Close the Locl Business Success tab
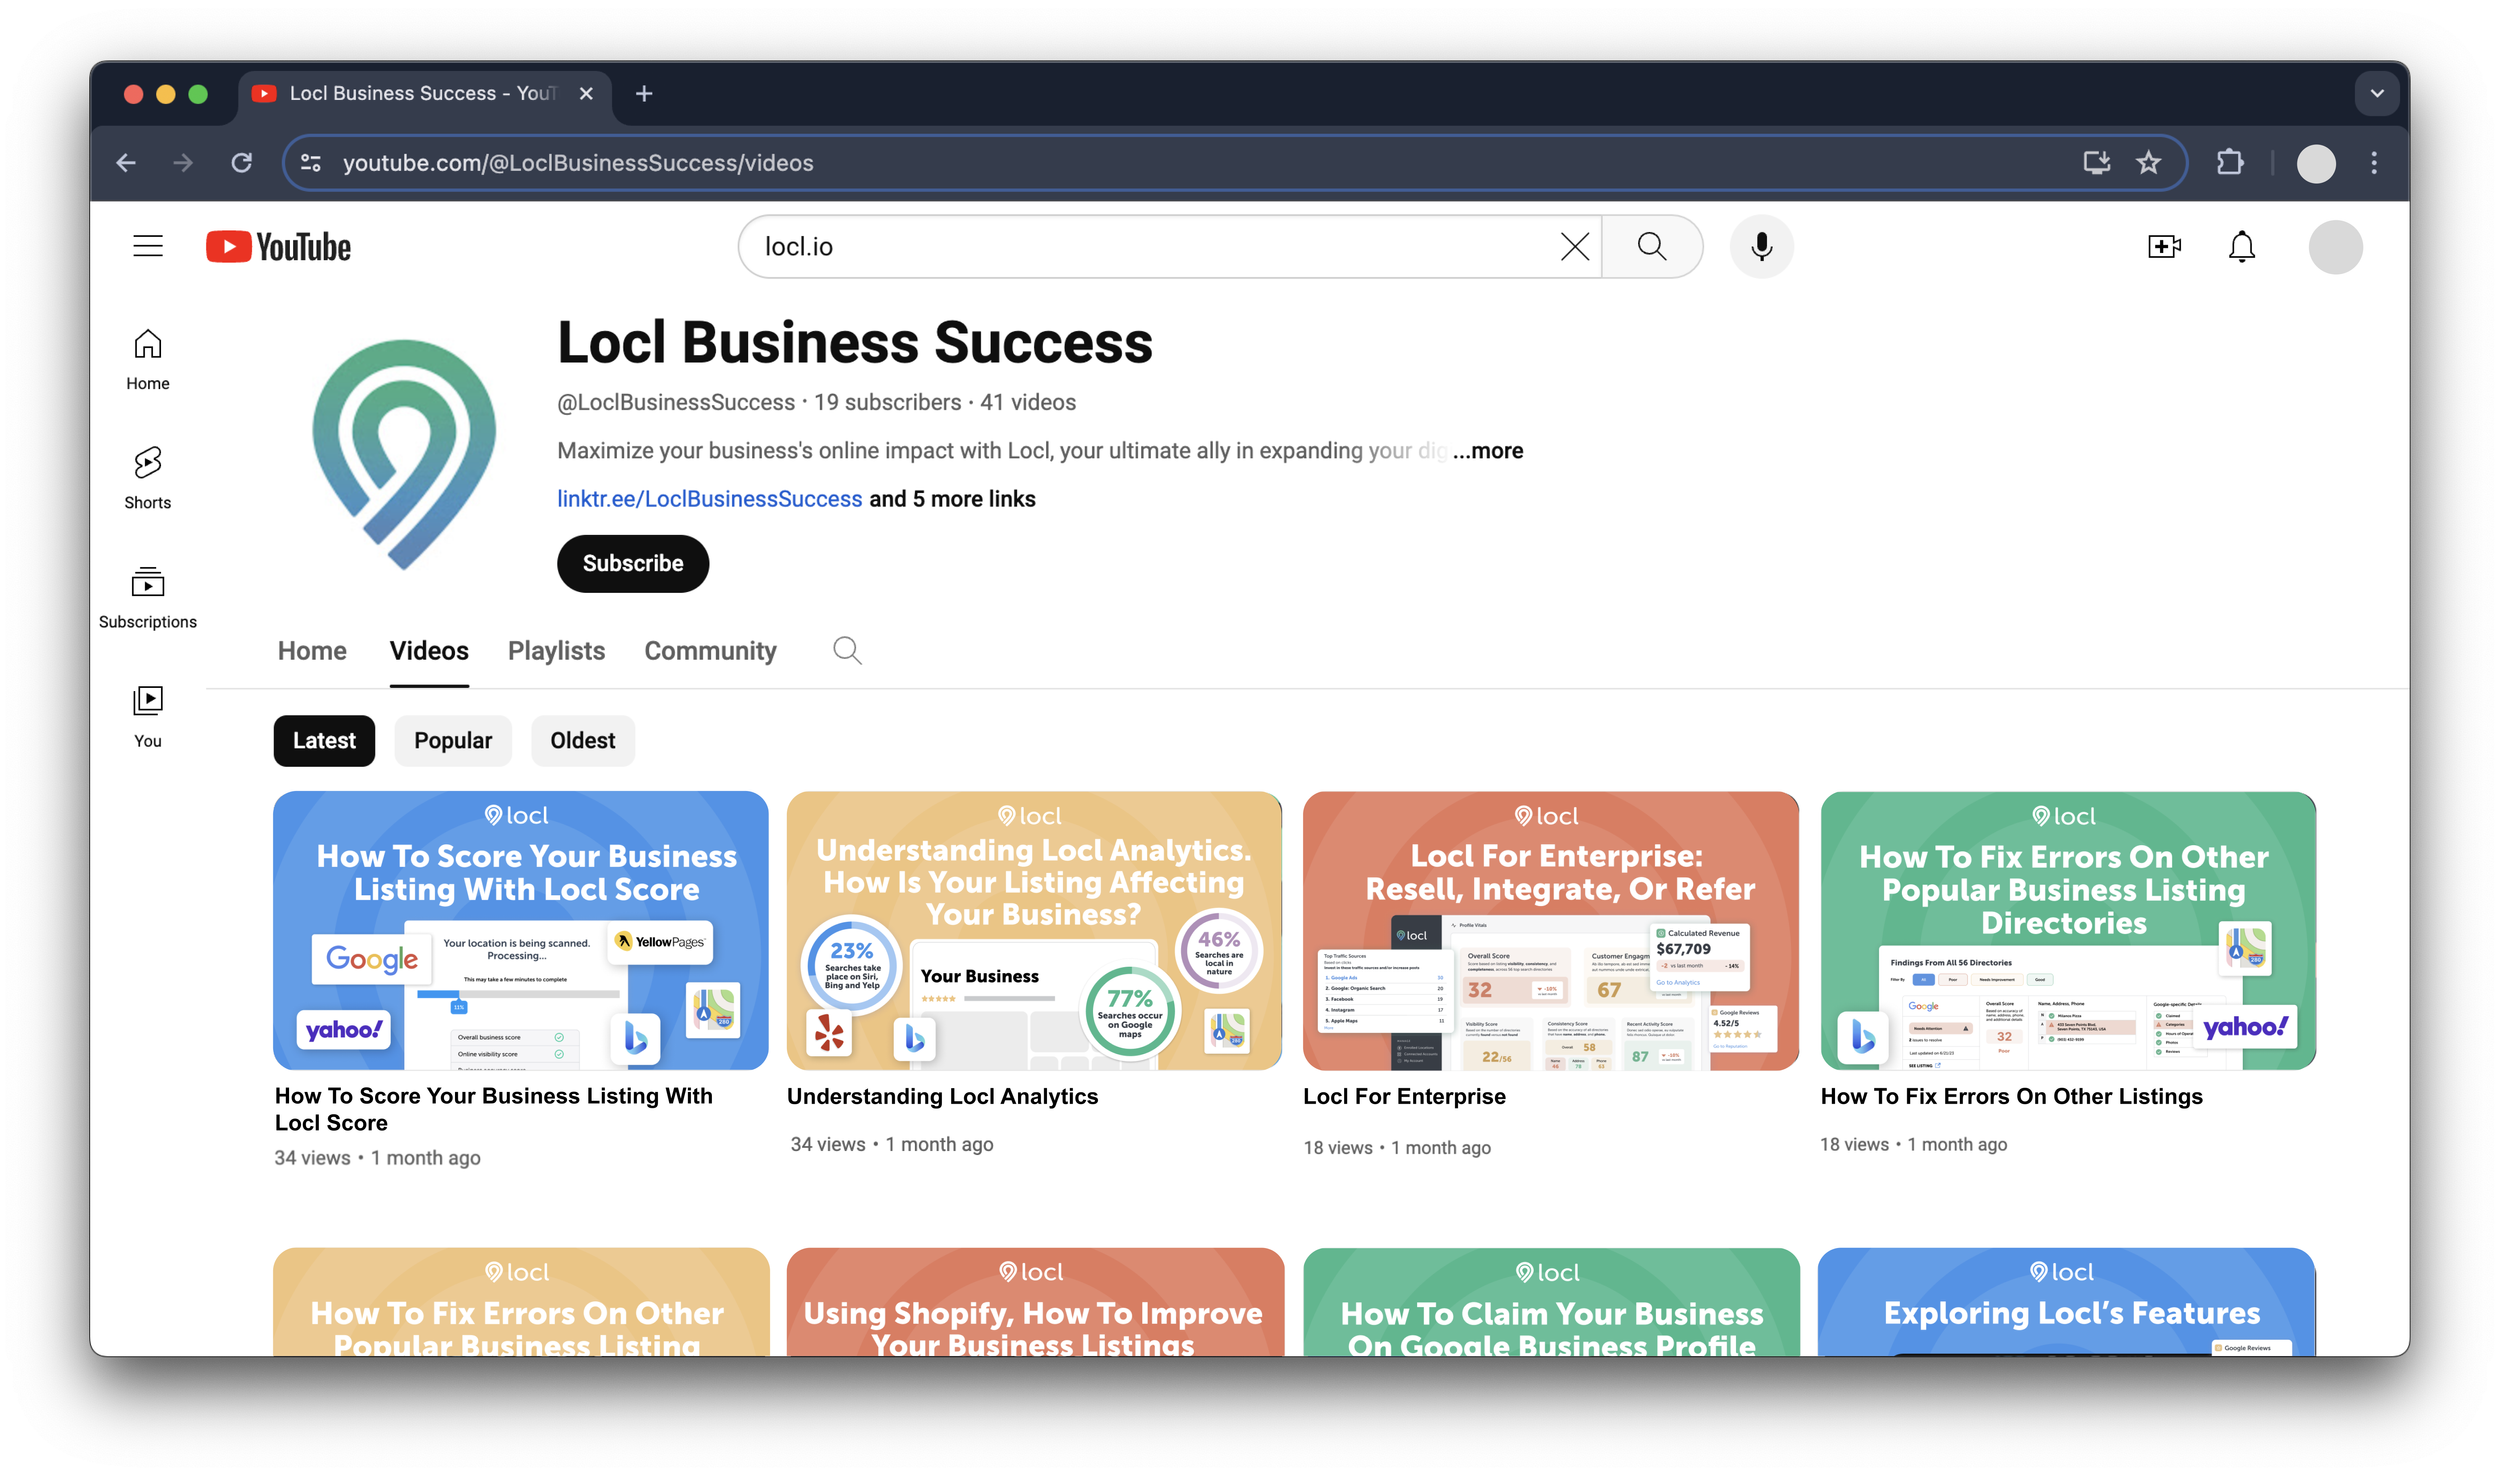 click(586, 93)
